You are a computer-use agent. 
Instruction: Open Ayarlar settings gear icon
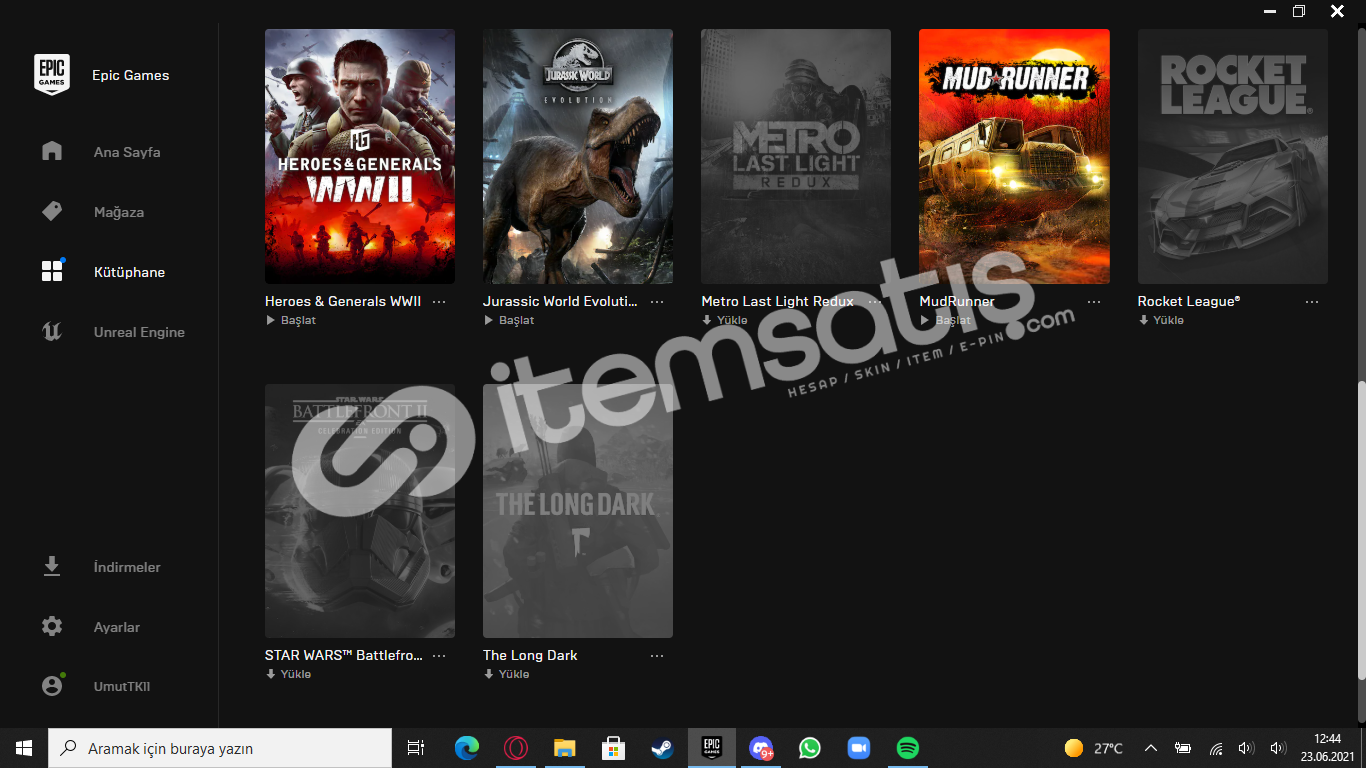[52, 627]
